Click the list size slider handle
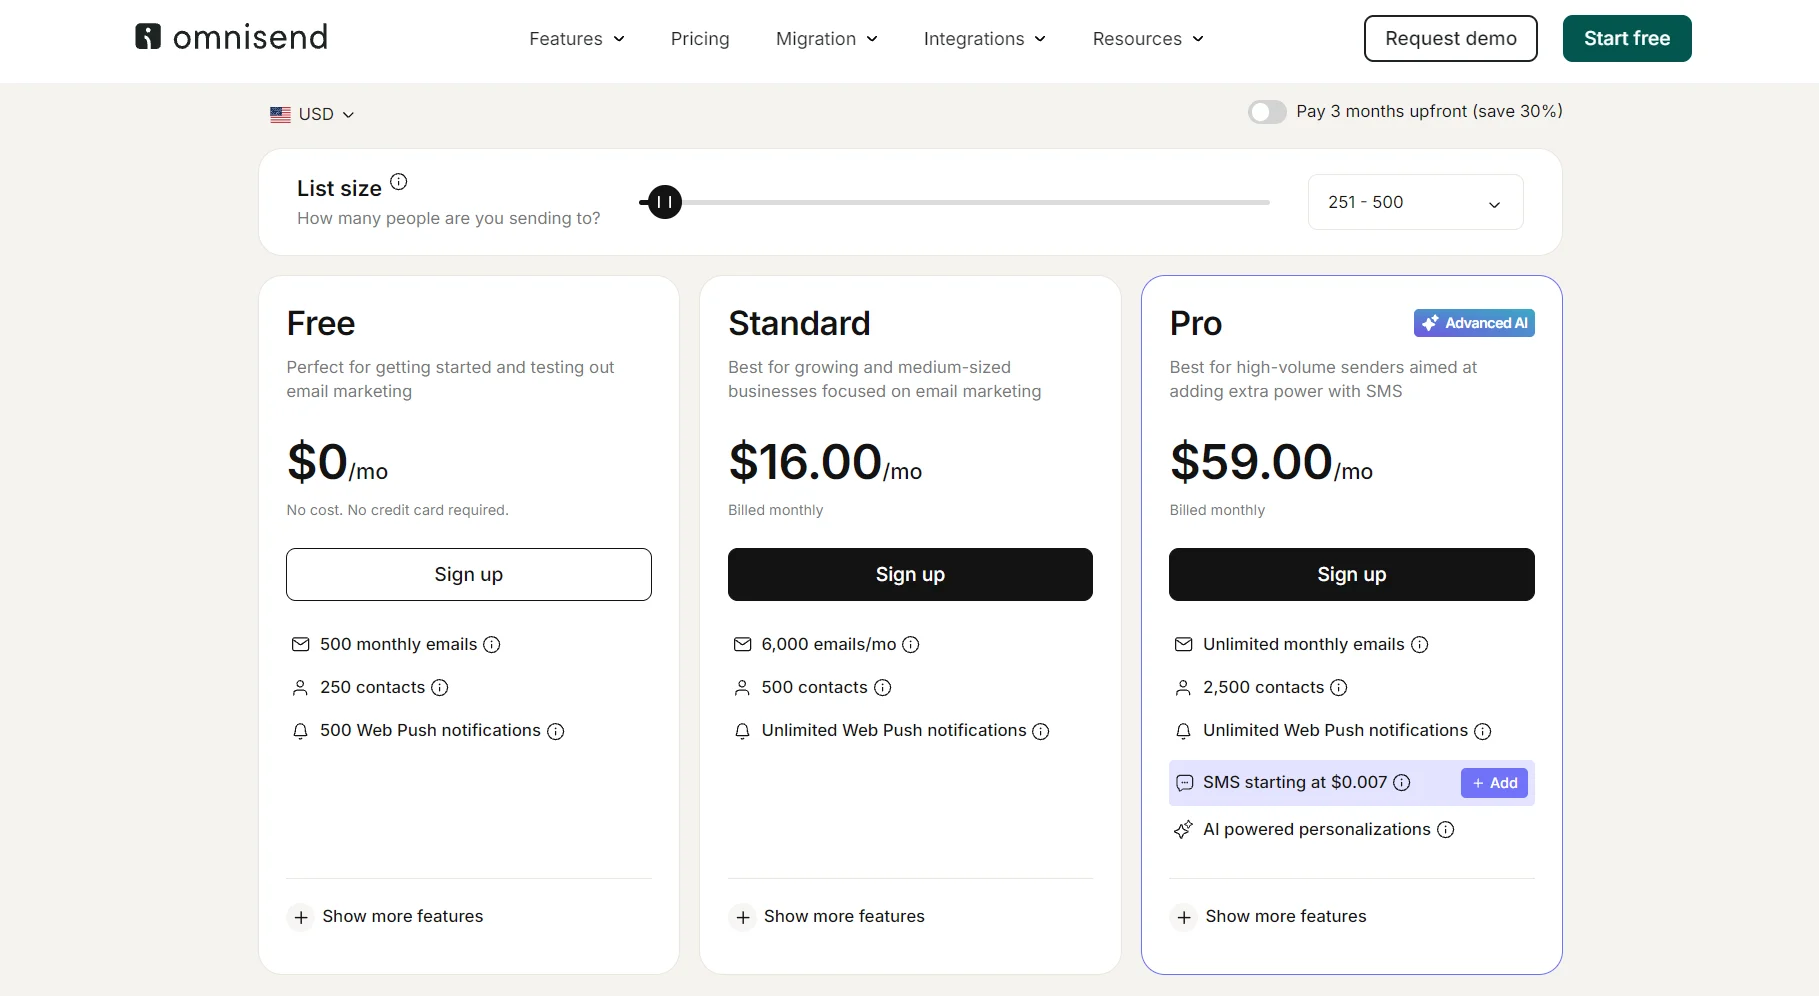This screenshot has height=996, width=1819. 665,202
